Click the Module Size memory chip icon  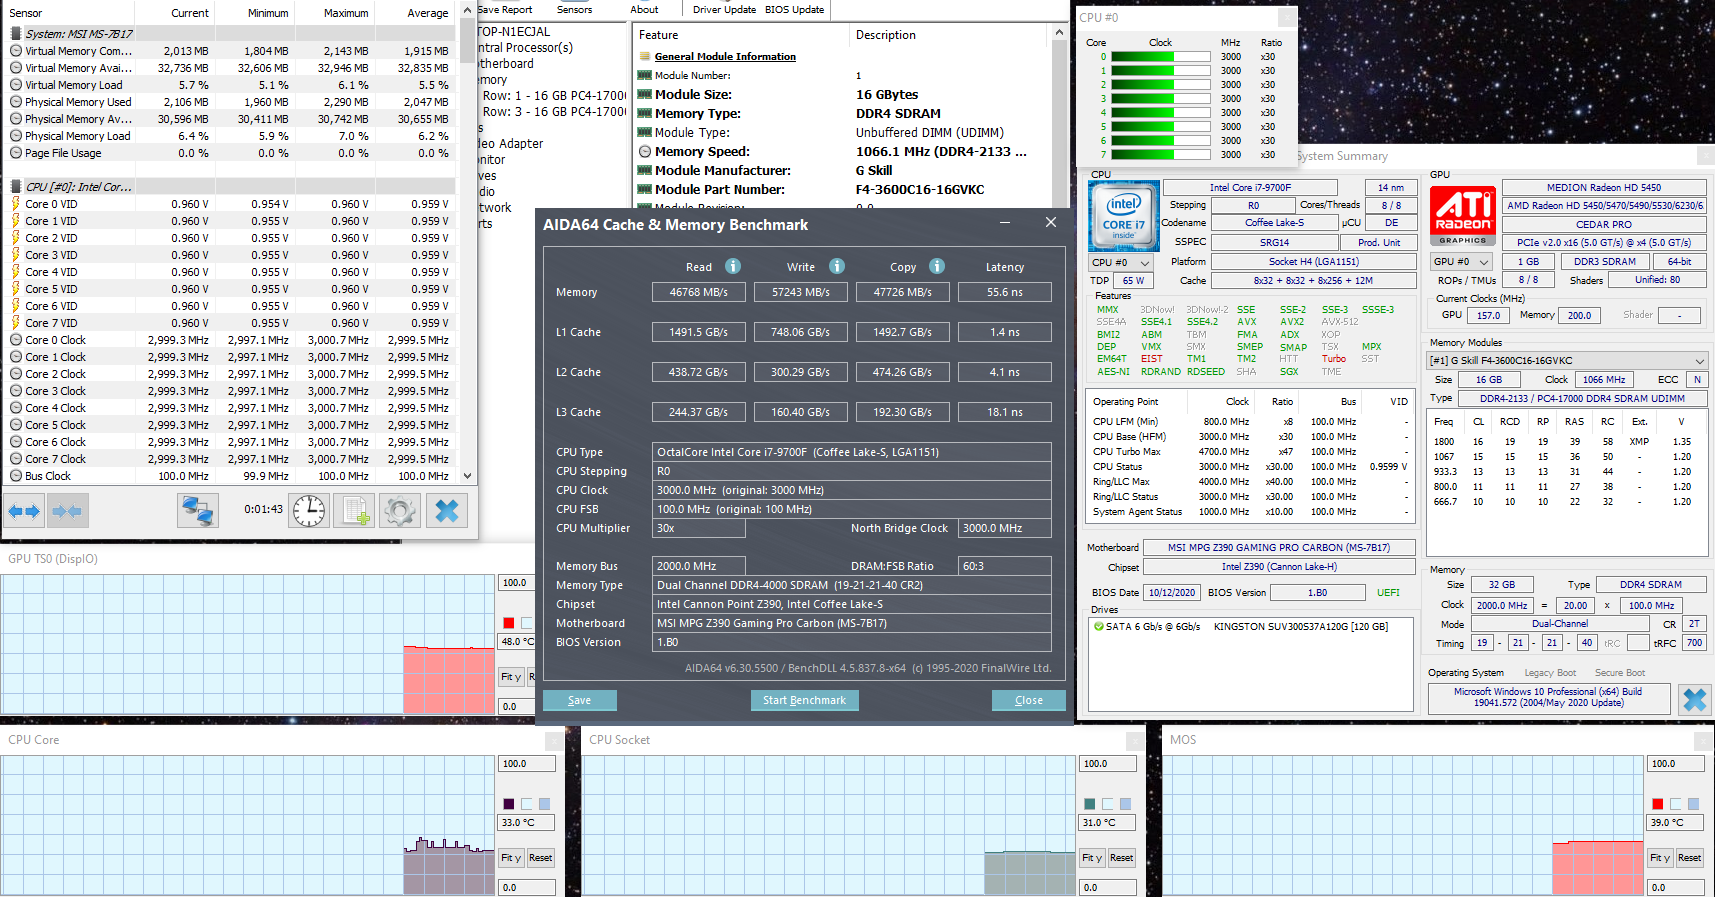click(x=645, y=95)
